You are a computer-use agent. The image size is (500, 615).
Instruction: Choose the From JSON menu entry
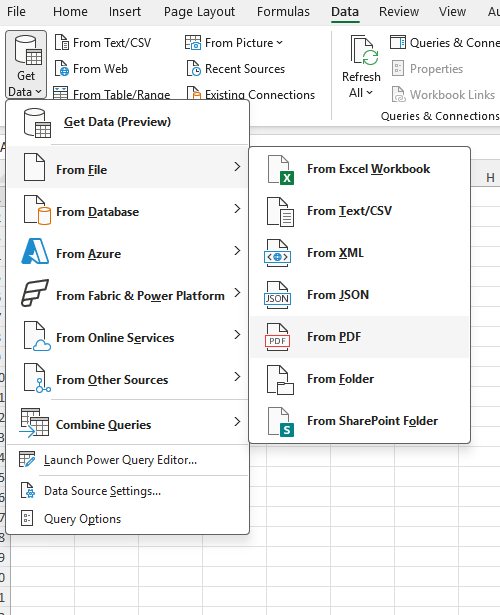[360, 295]
